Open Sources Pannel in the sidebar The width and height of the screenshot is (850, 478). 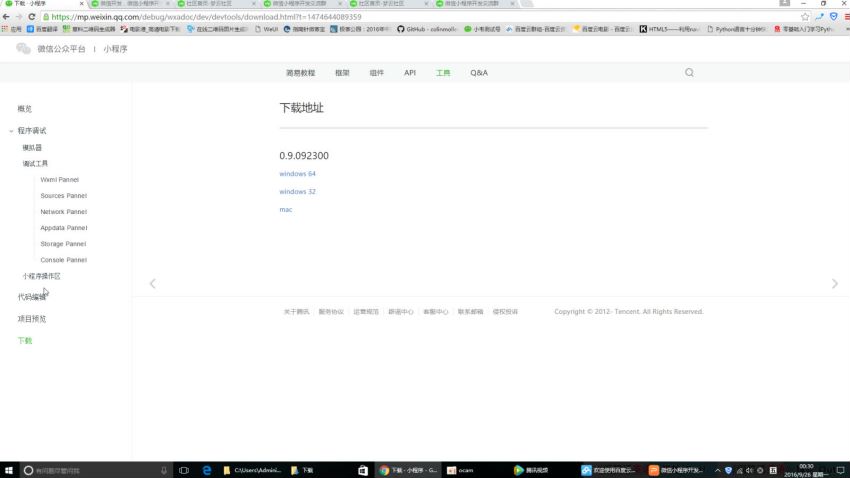63,196
